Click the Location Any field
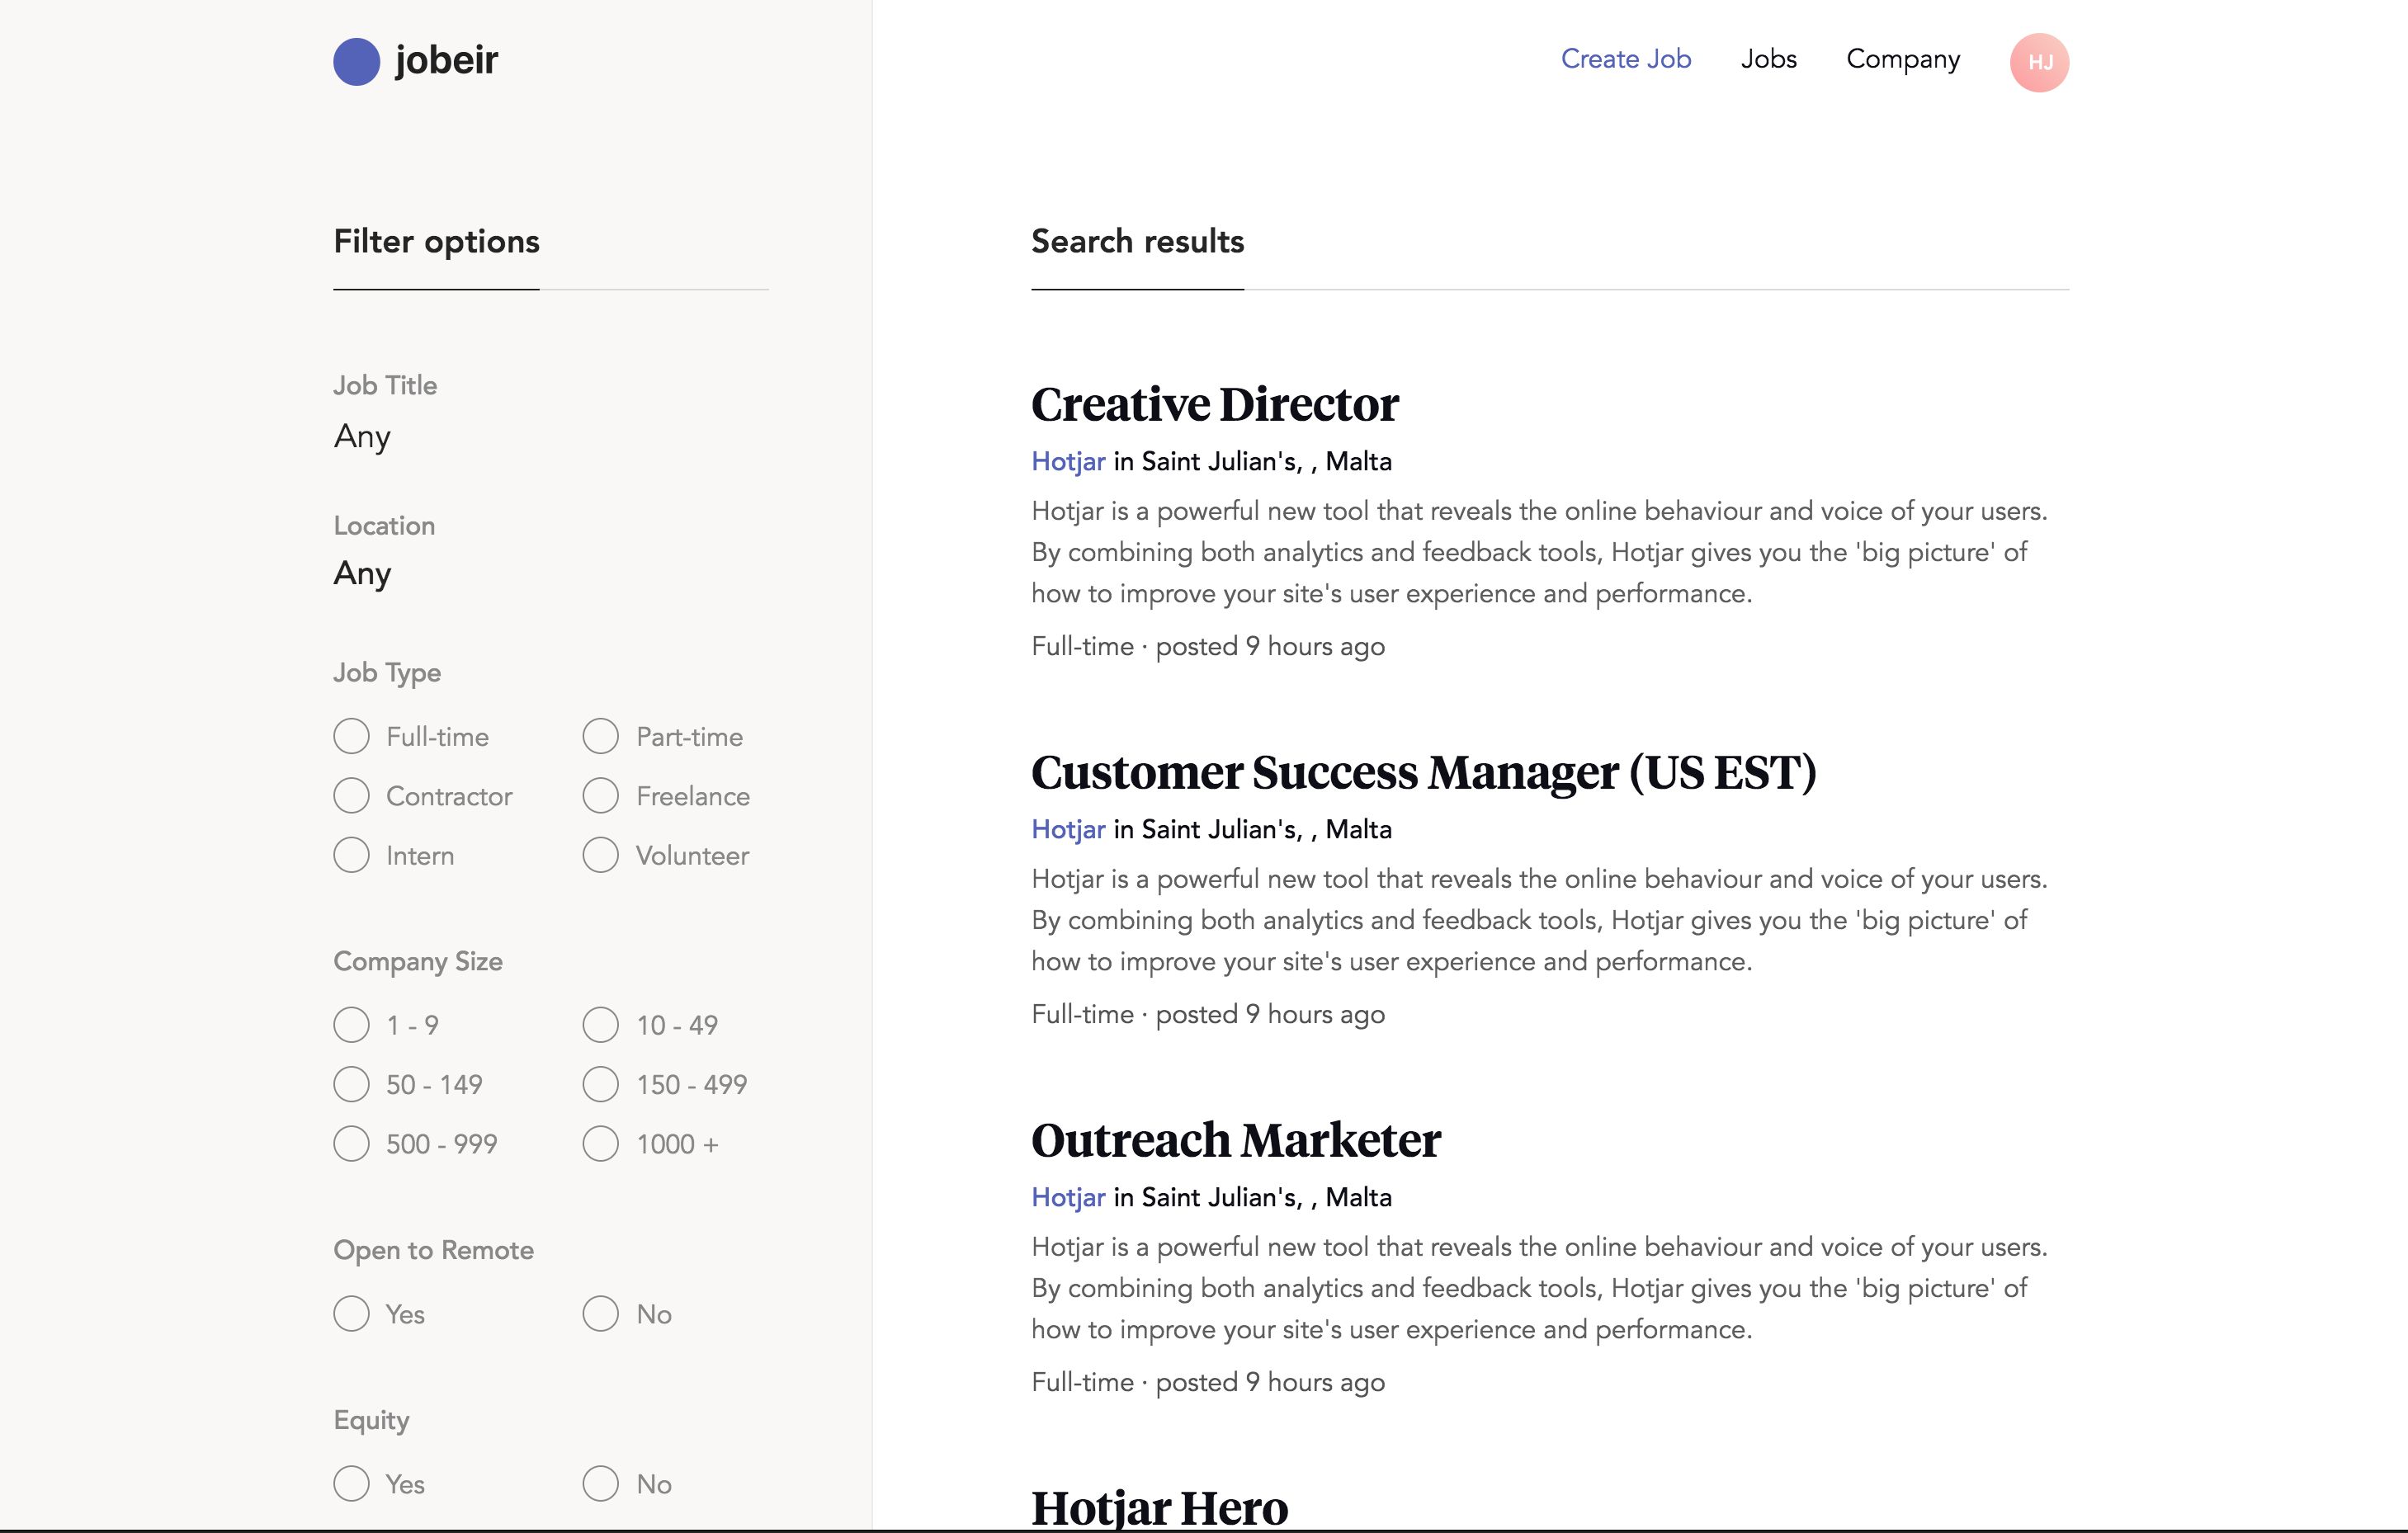 pos(362,573)
